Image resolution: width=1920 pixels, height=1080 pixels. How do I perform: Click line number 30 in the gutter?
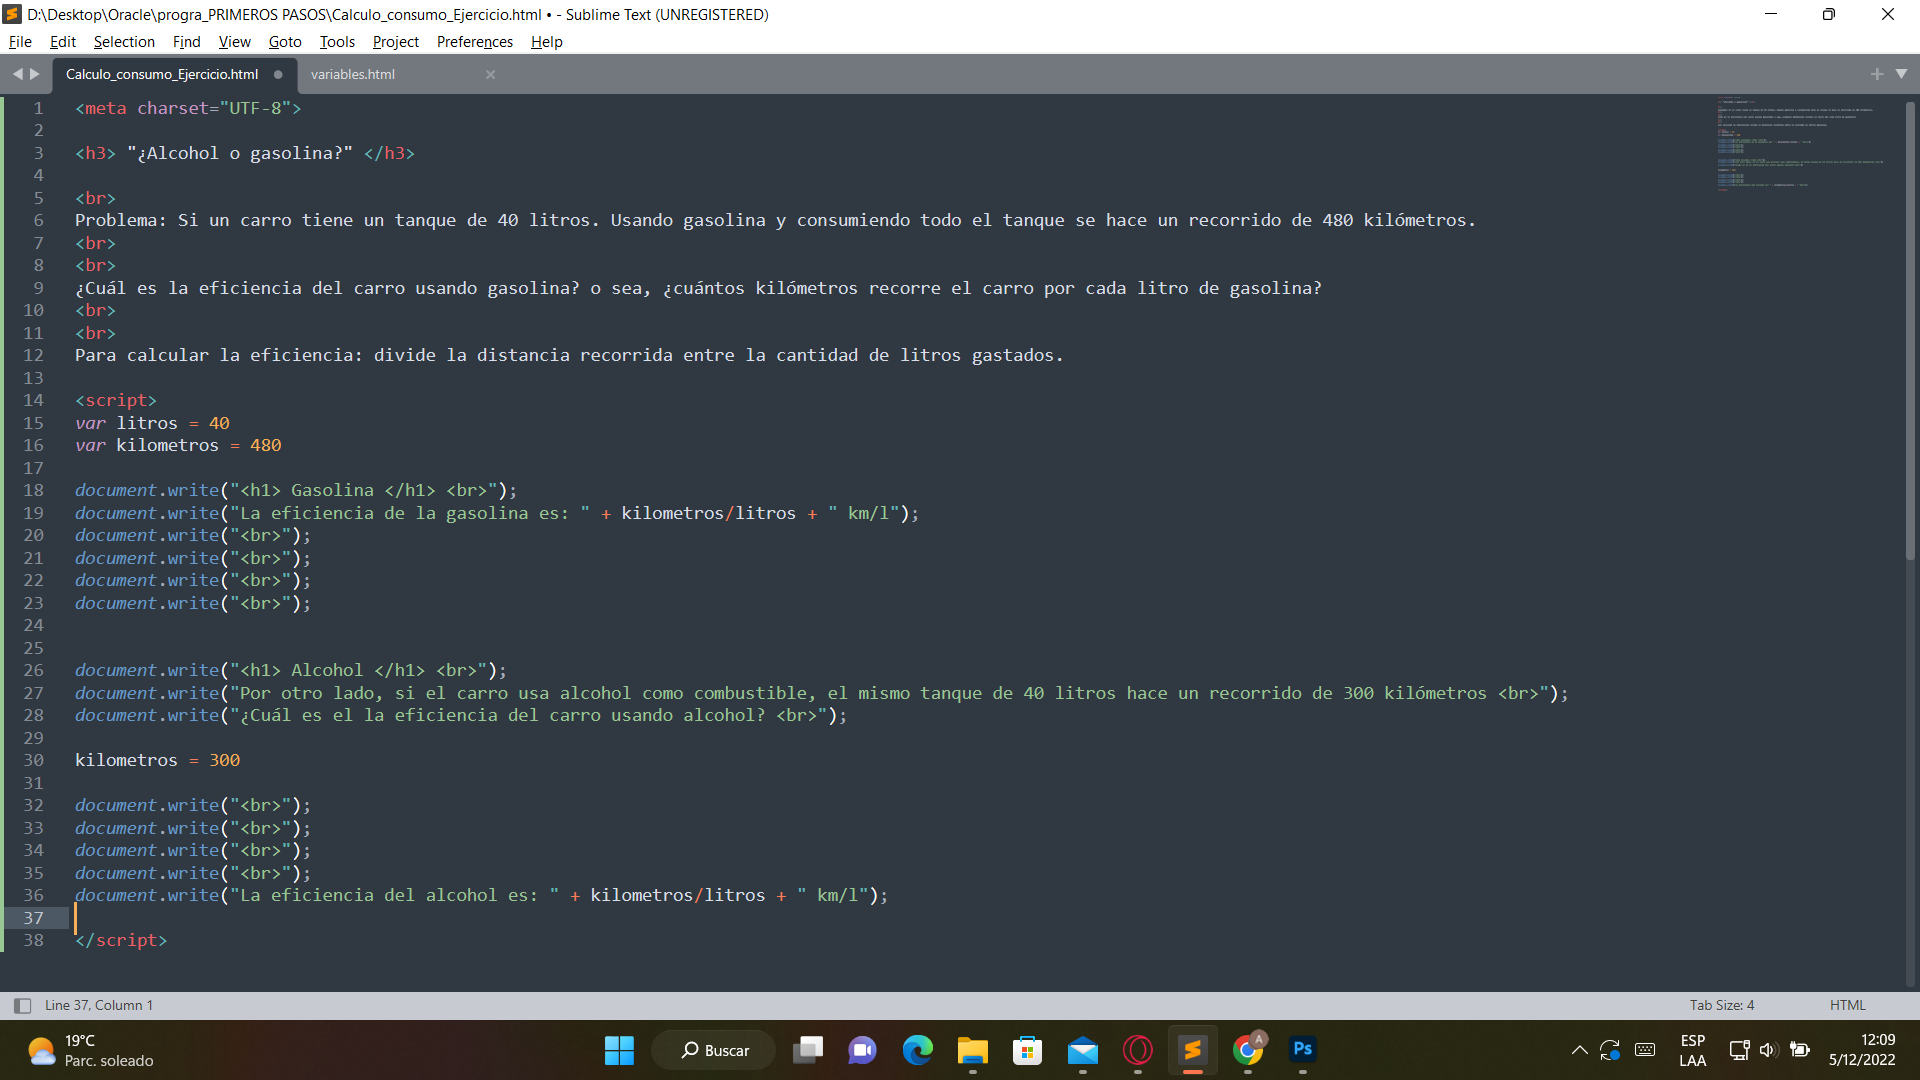tap(33, 760)
